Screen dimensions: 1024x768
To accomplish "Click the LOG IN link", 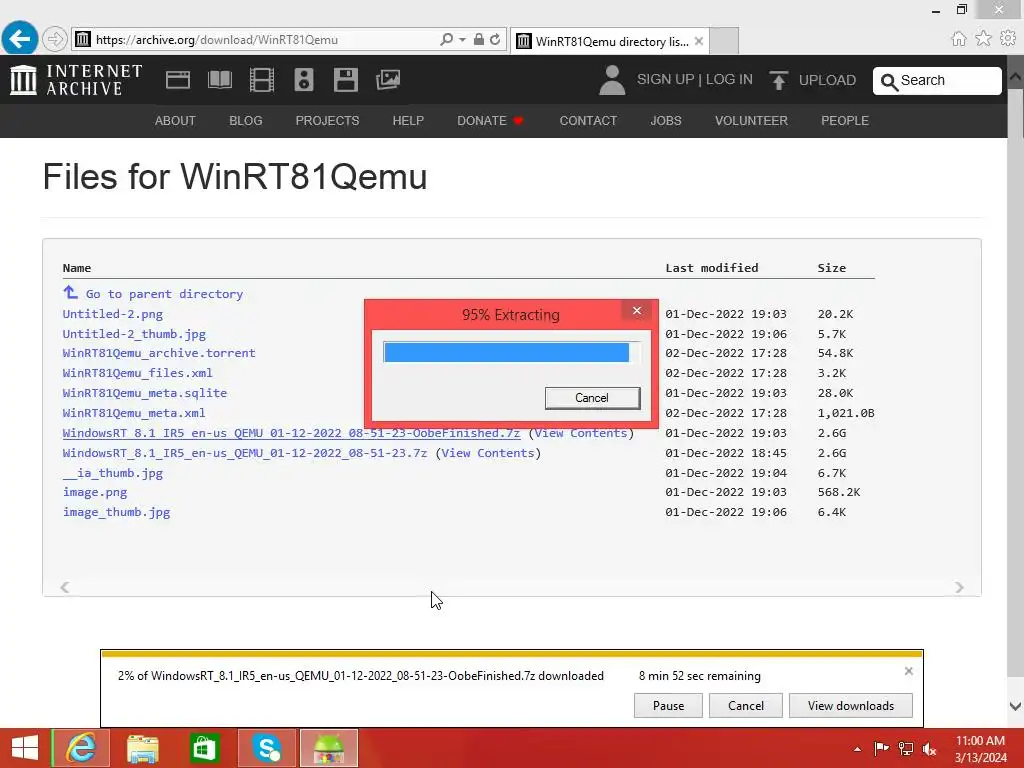I will click(729, 79).
